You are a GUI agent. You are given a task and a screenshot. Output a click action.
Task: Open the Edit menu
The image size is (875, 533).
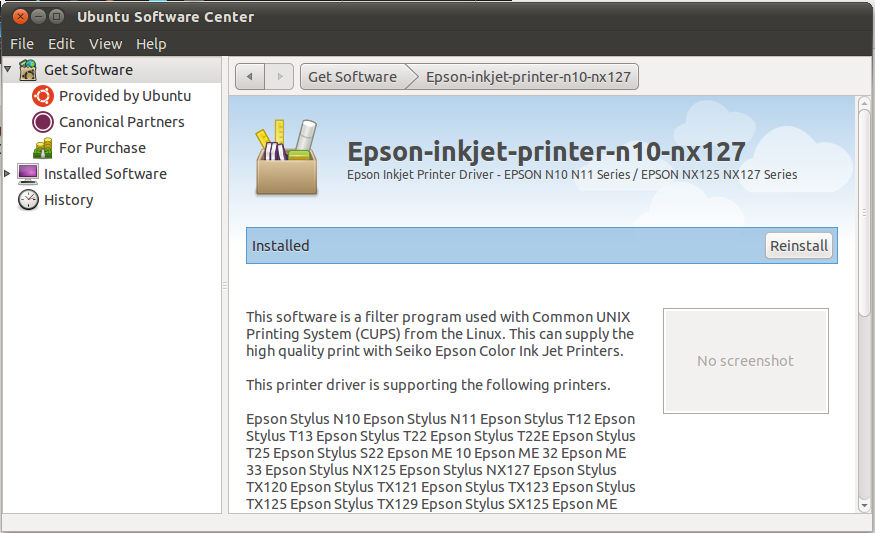click(x=61, y=44)
